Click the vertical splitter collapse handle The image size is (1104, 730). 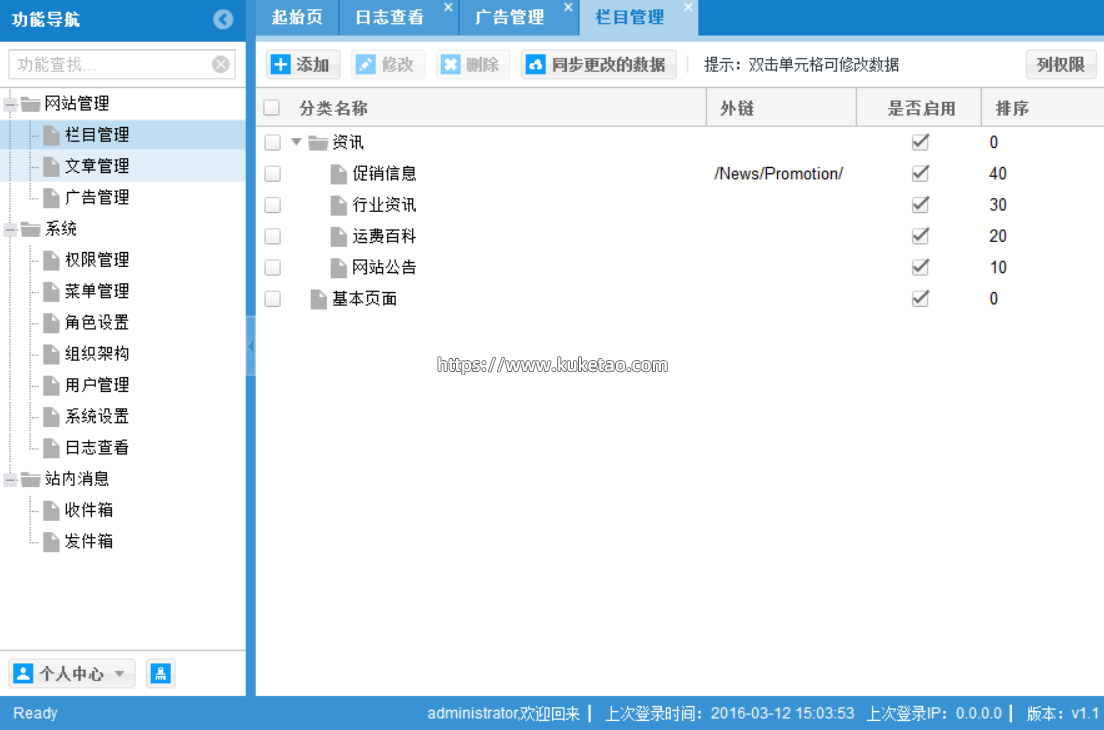(250, 346)
